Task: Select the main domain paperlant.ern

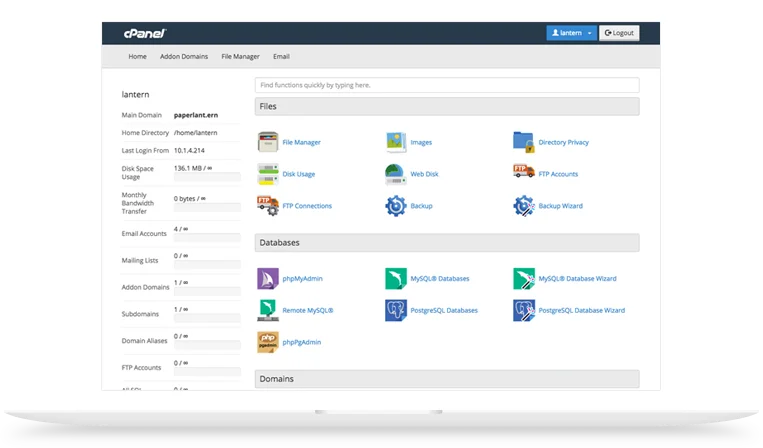Action: tap(196, 115)
